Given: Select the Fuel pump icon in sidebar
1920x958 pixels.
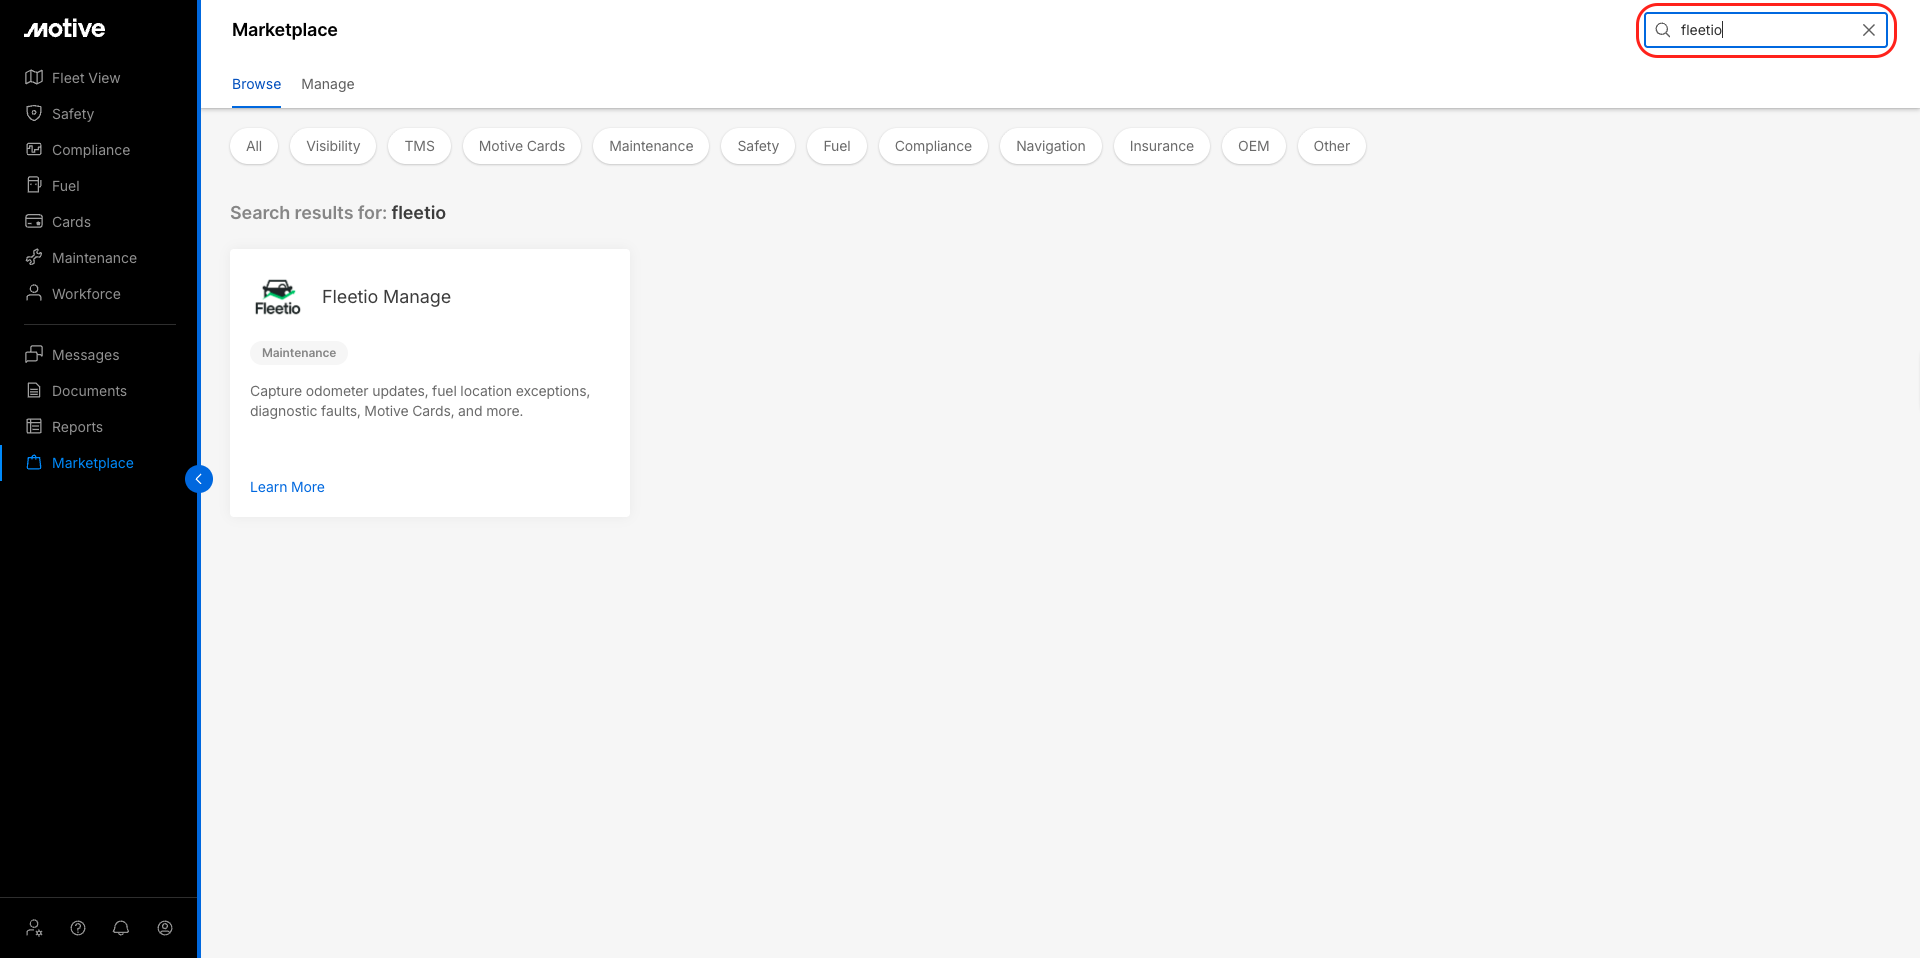Looking at the screenshot, I should coord(34,186).
